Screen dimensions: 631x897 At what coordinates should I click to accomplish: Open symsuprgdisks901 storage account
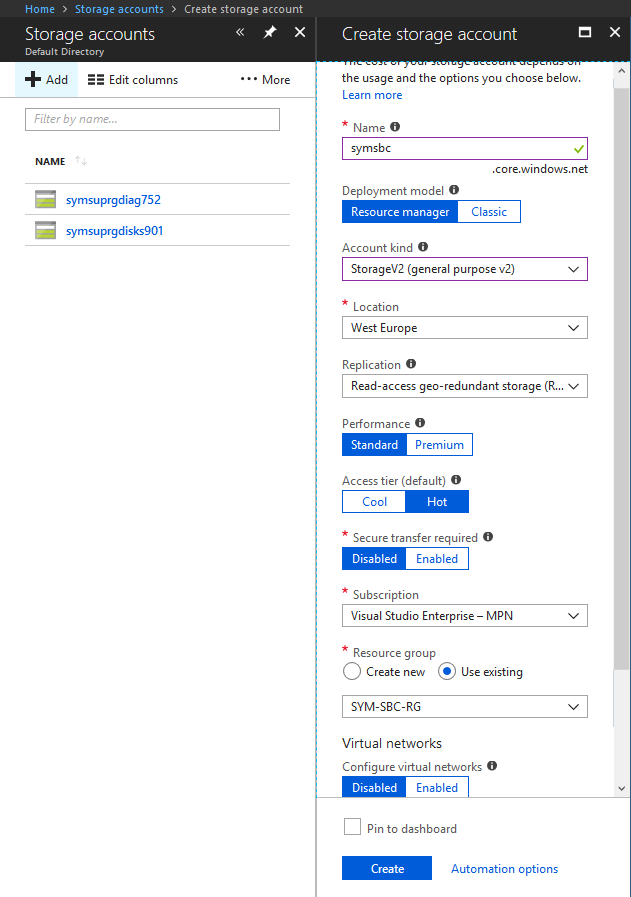(114, 231)
